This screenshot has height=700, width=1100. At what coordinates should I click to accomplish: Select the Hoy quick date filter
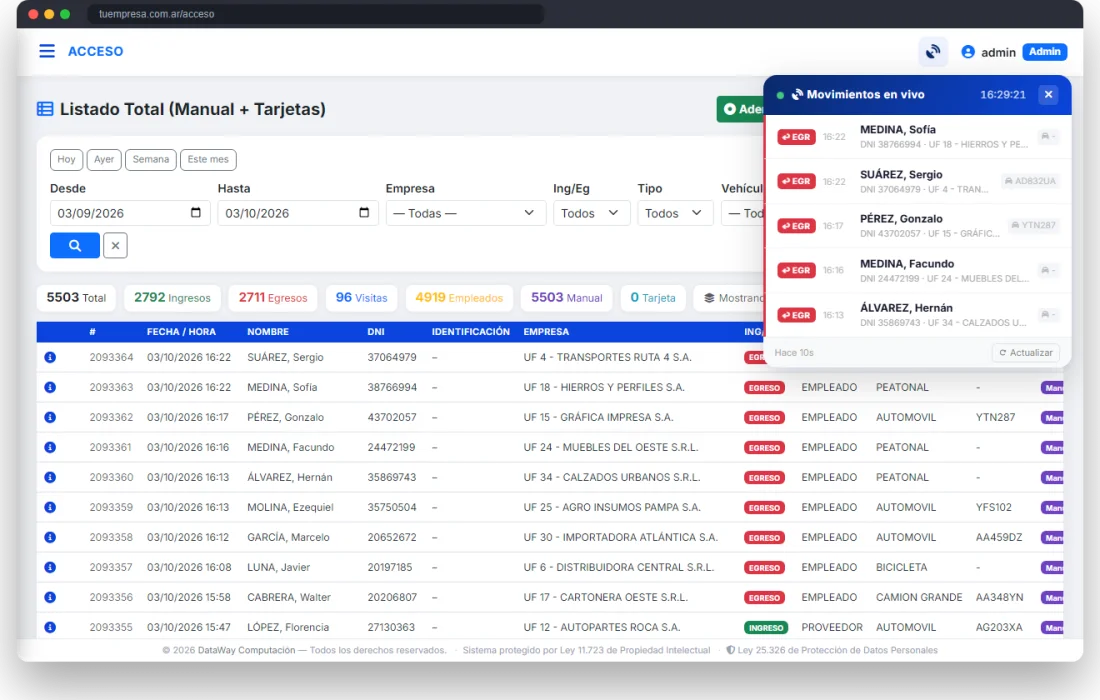(67, 160)
